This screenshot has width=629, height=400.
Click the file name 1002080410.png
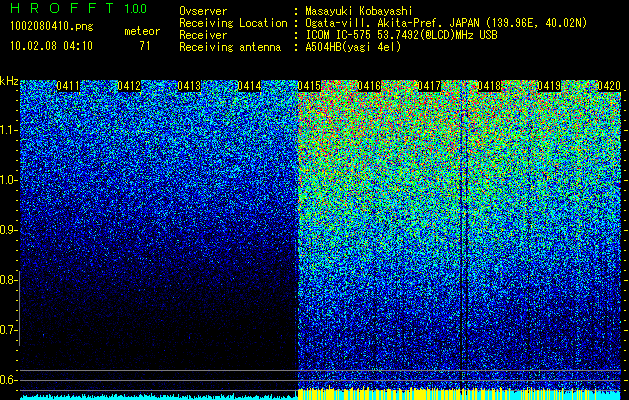pyautogui.click(x=51, y=27)
